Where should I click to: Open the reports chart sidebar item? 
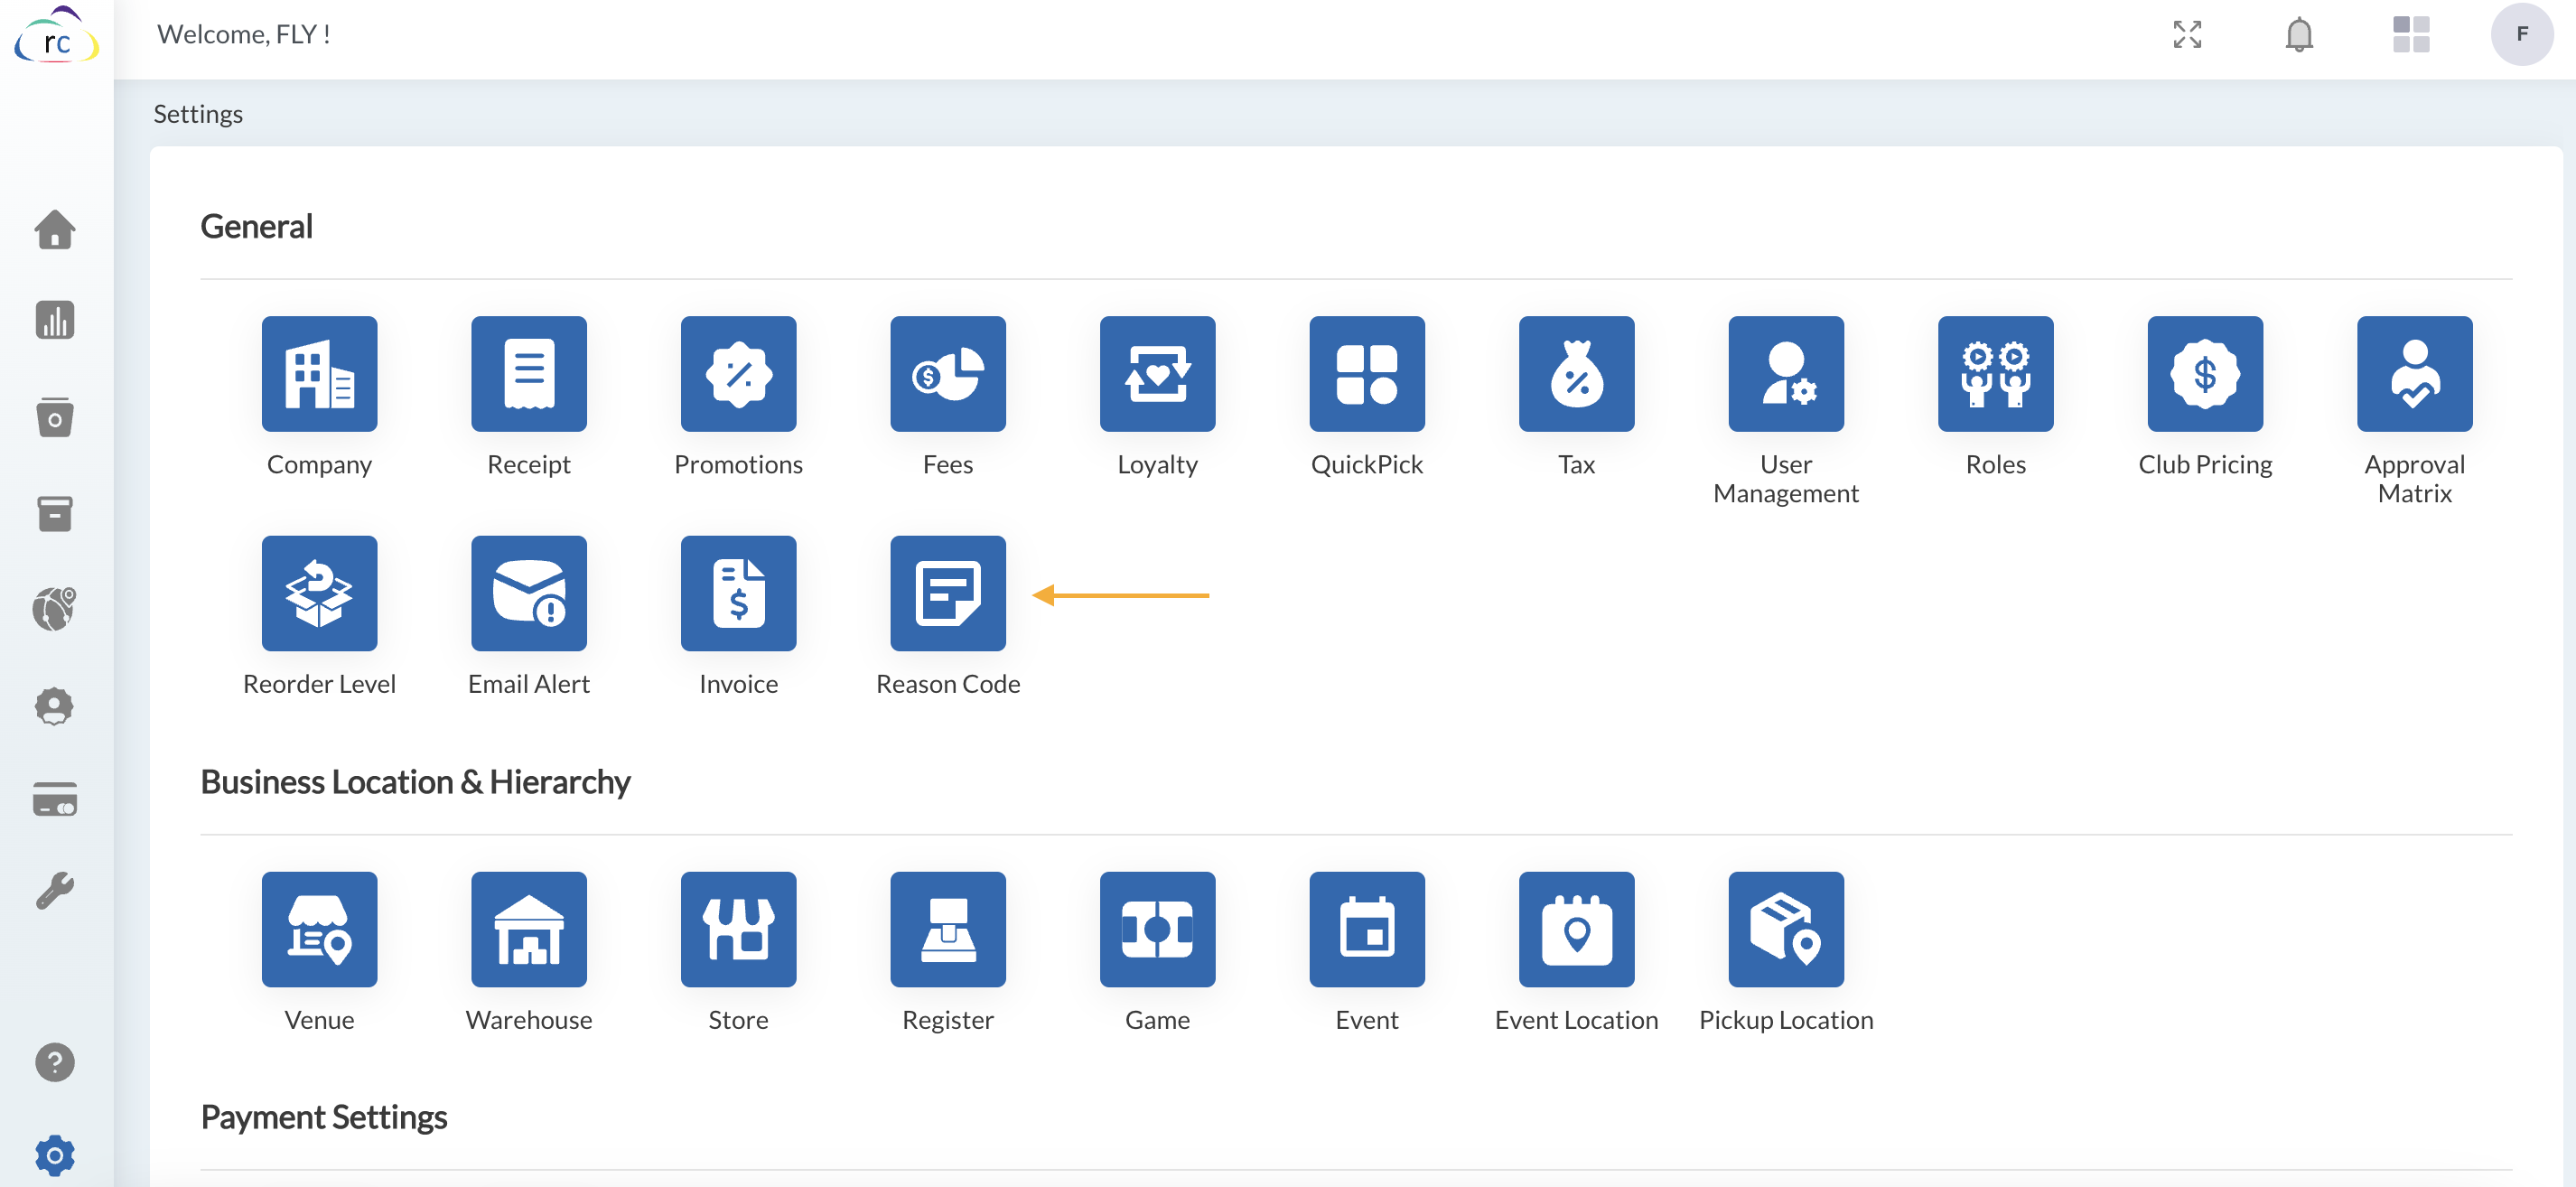tap(55, 320)
